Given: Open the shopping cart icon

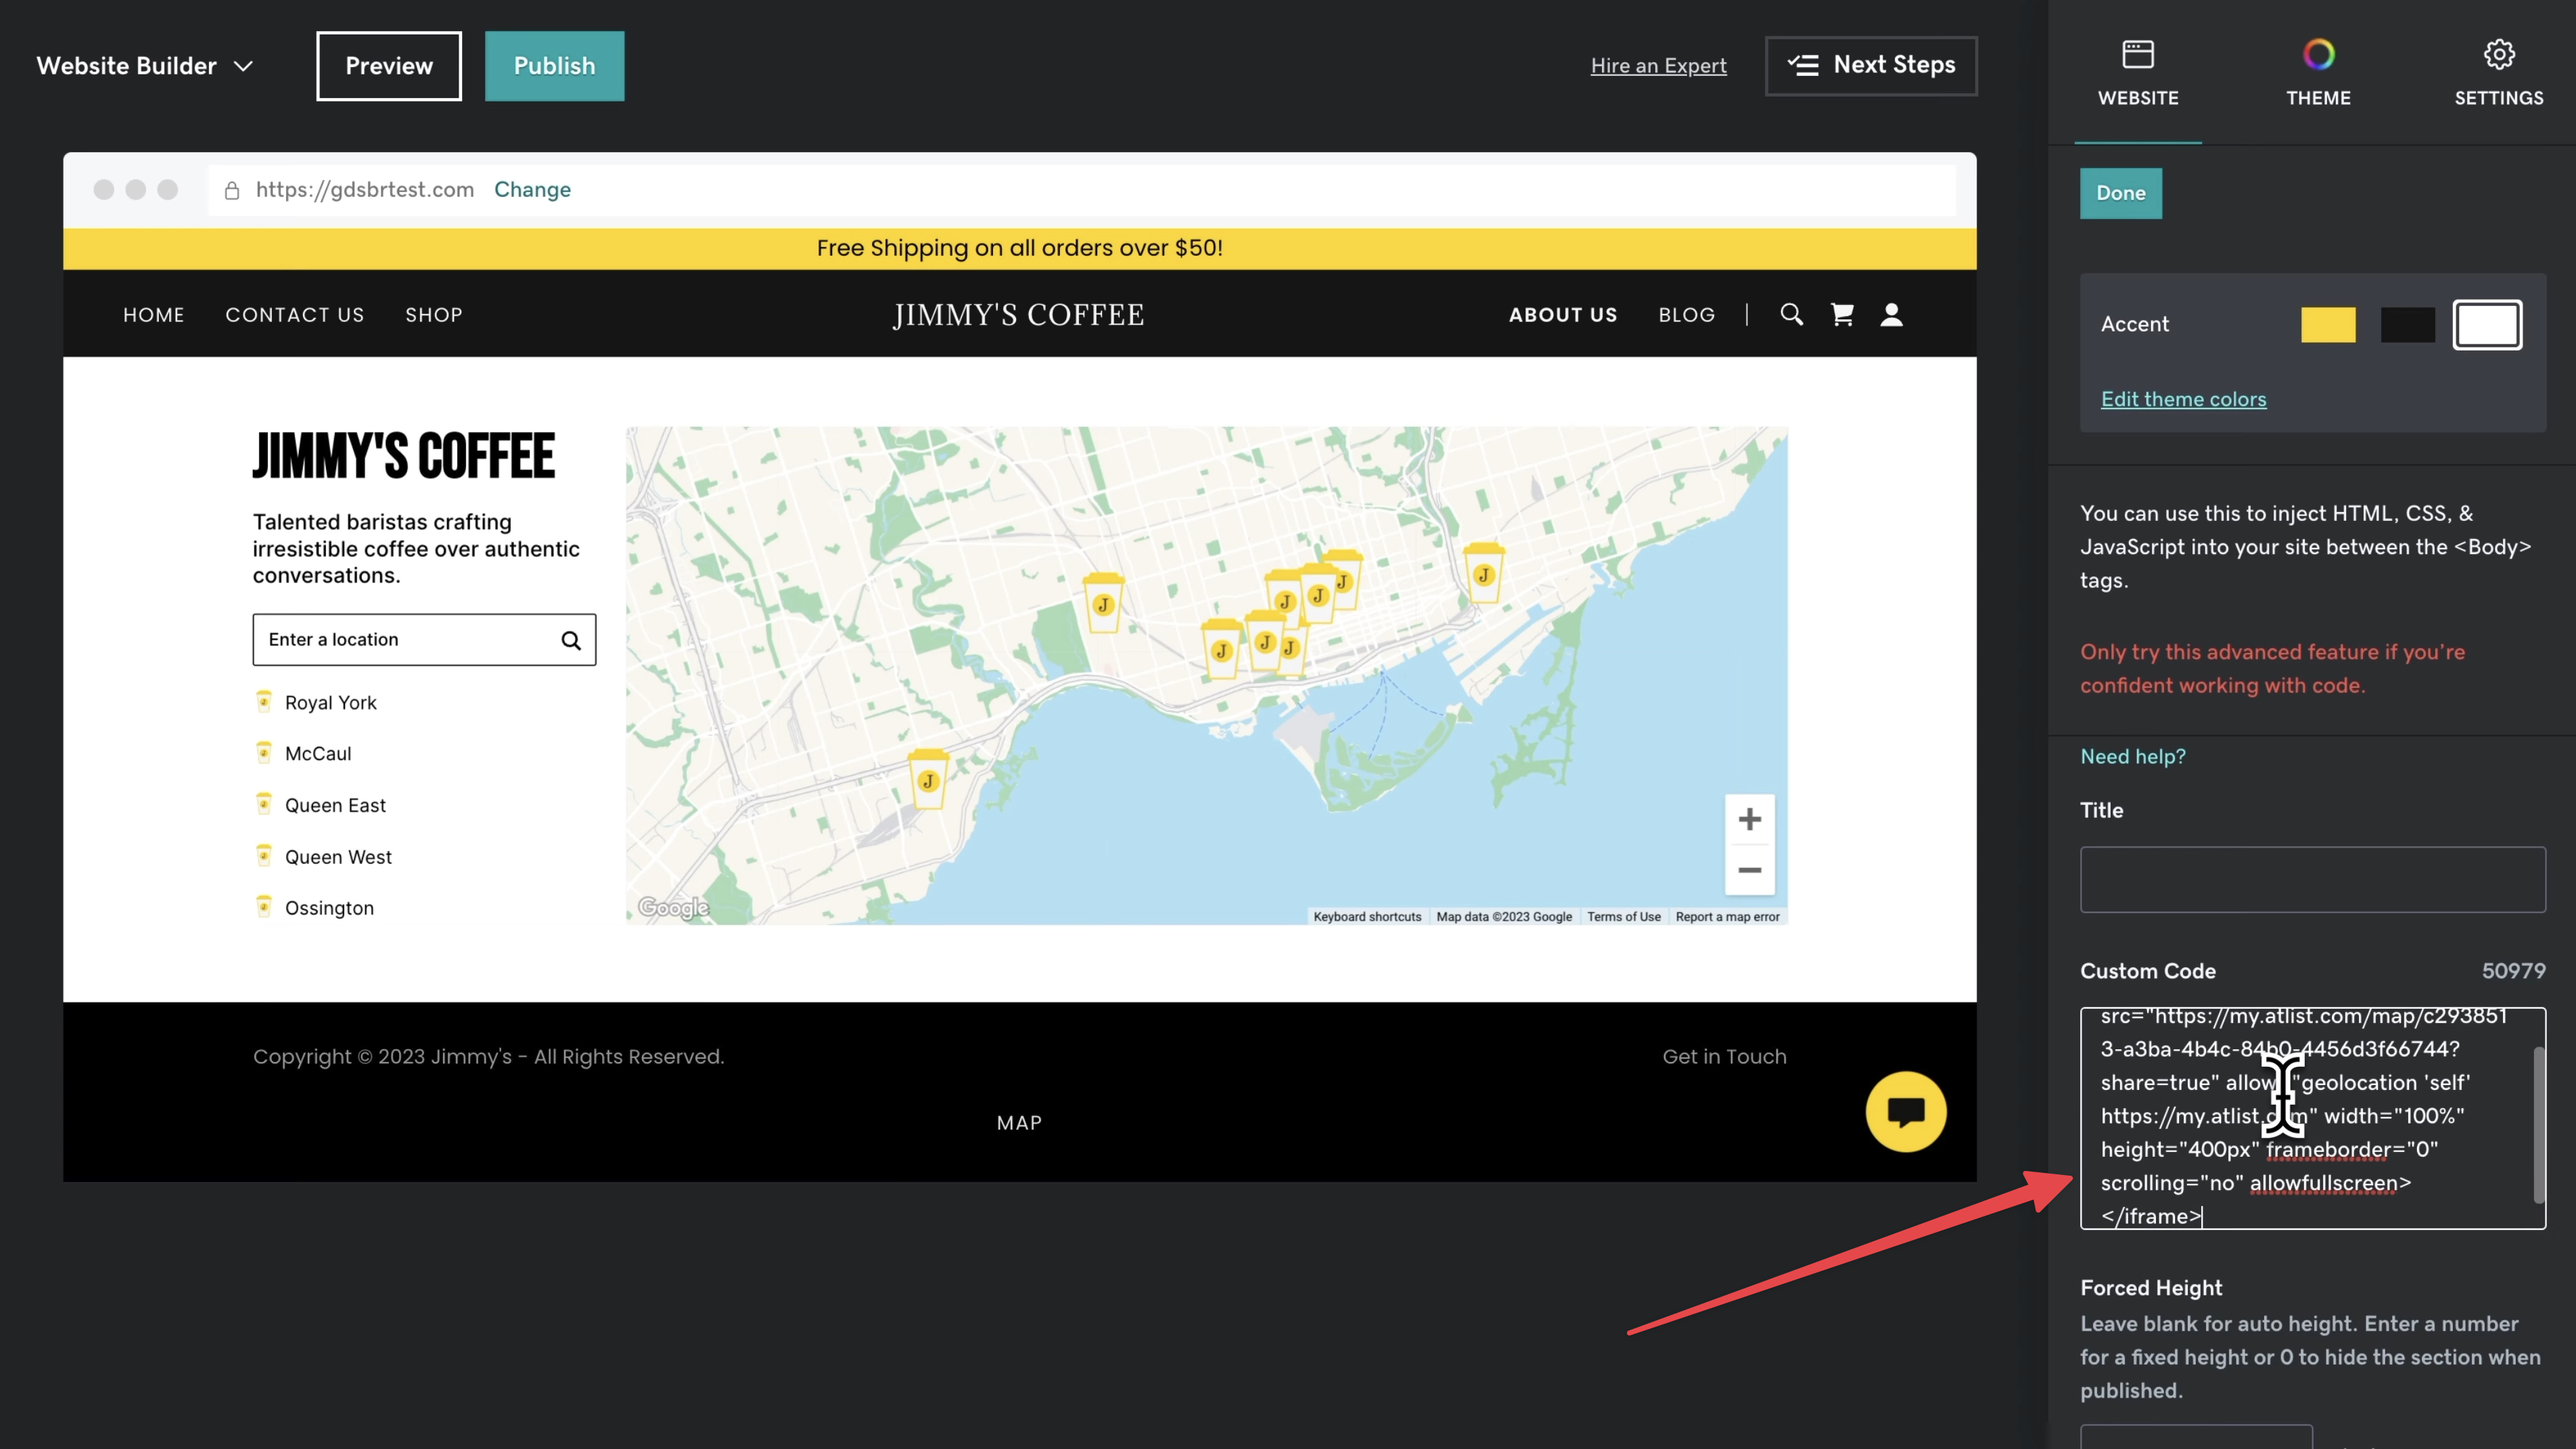Looking at the screenshot, I should click(x=1842, y=315).
